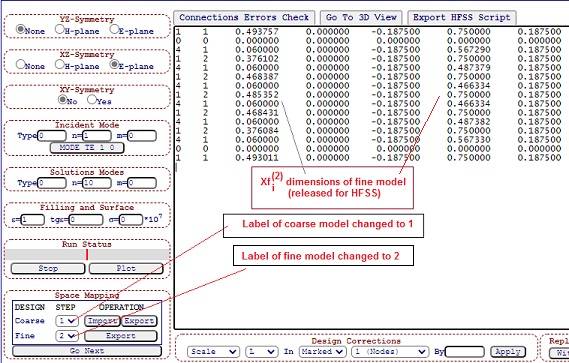This screenshot has width=569, height=363.
Task: Click the Design Corrections By input field
Action: point(465,352)
